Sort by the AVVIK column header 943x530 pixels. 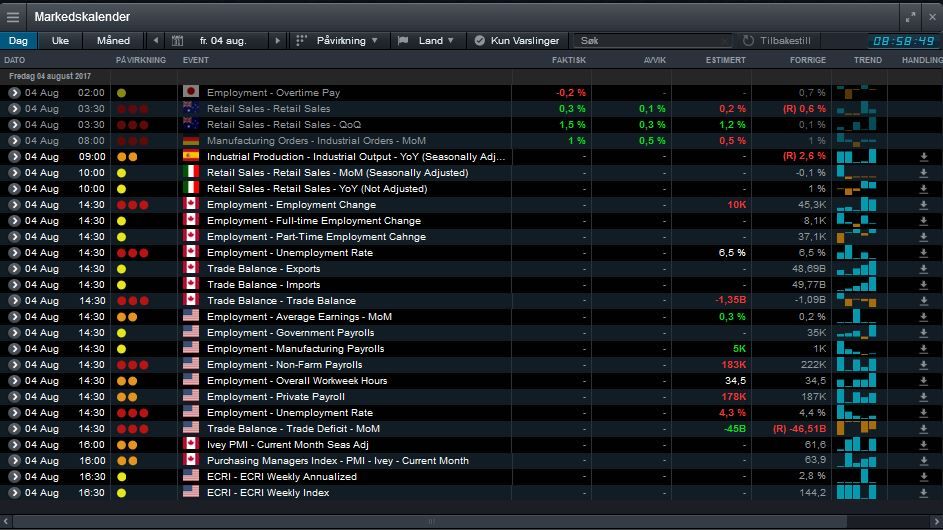[654, 60]
